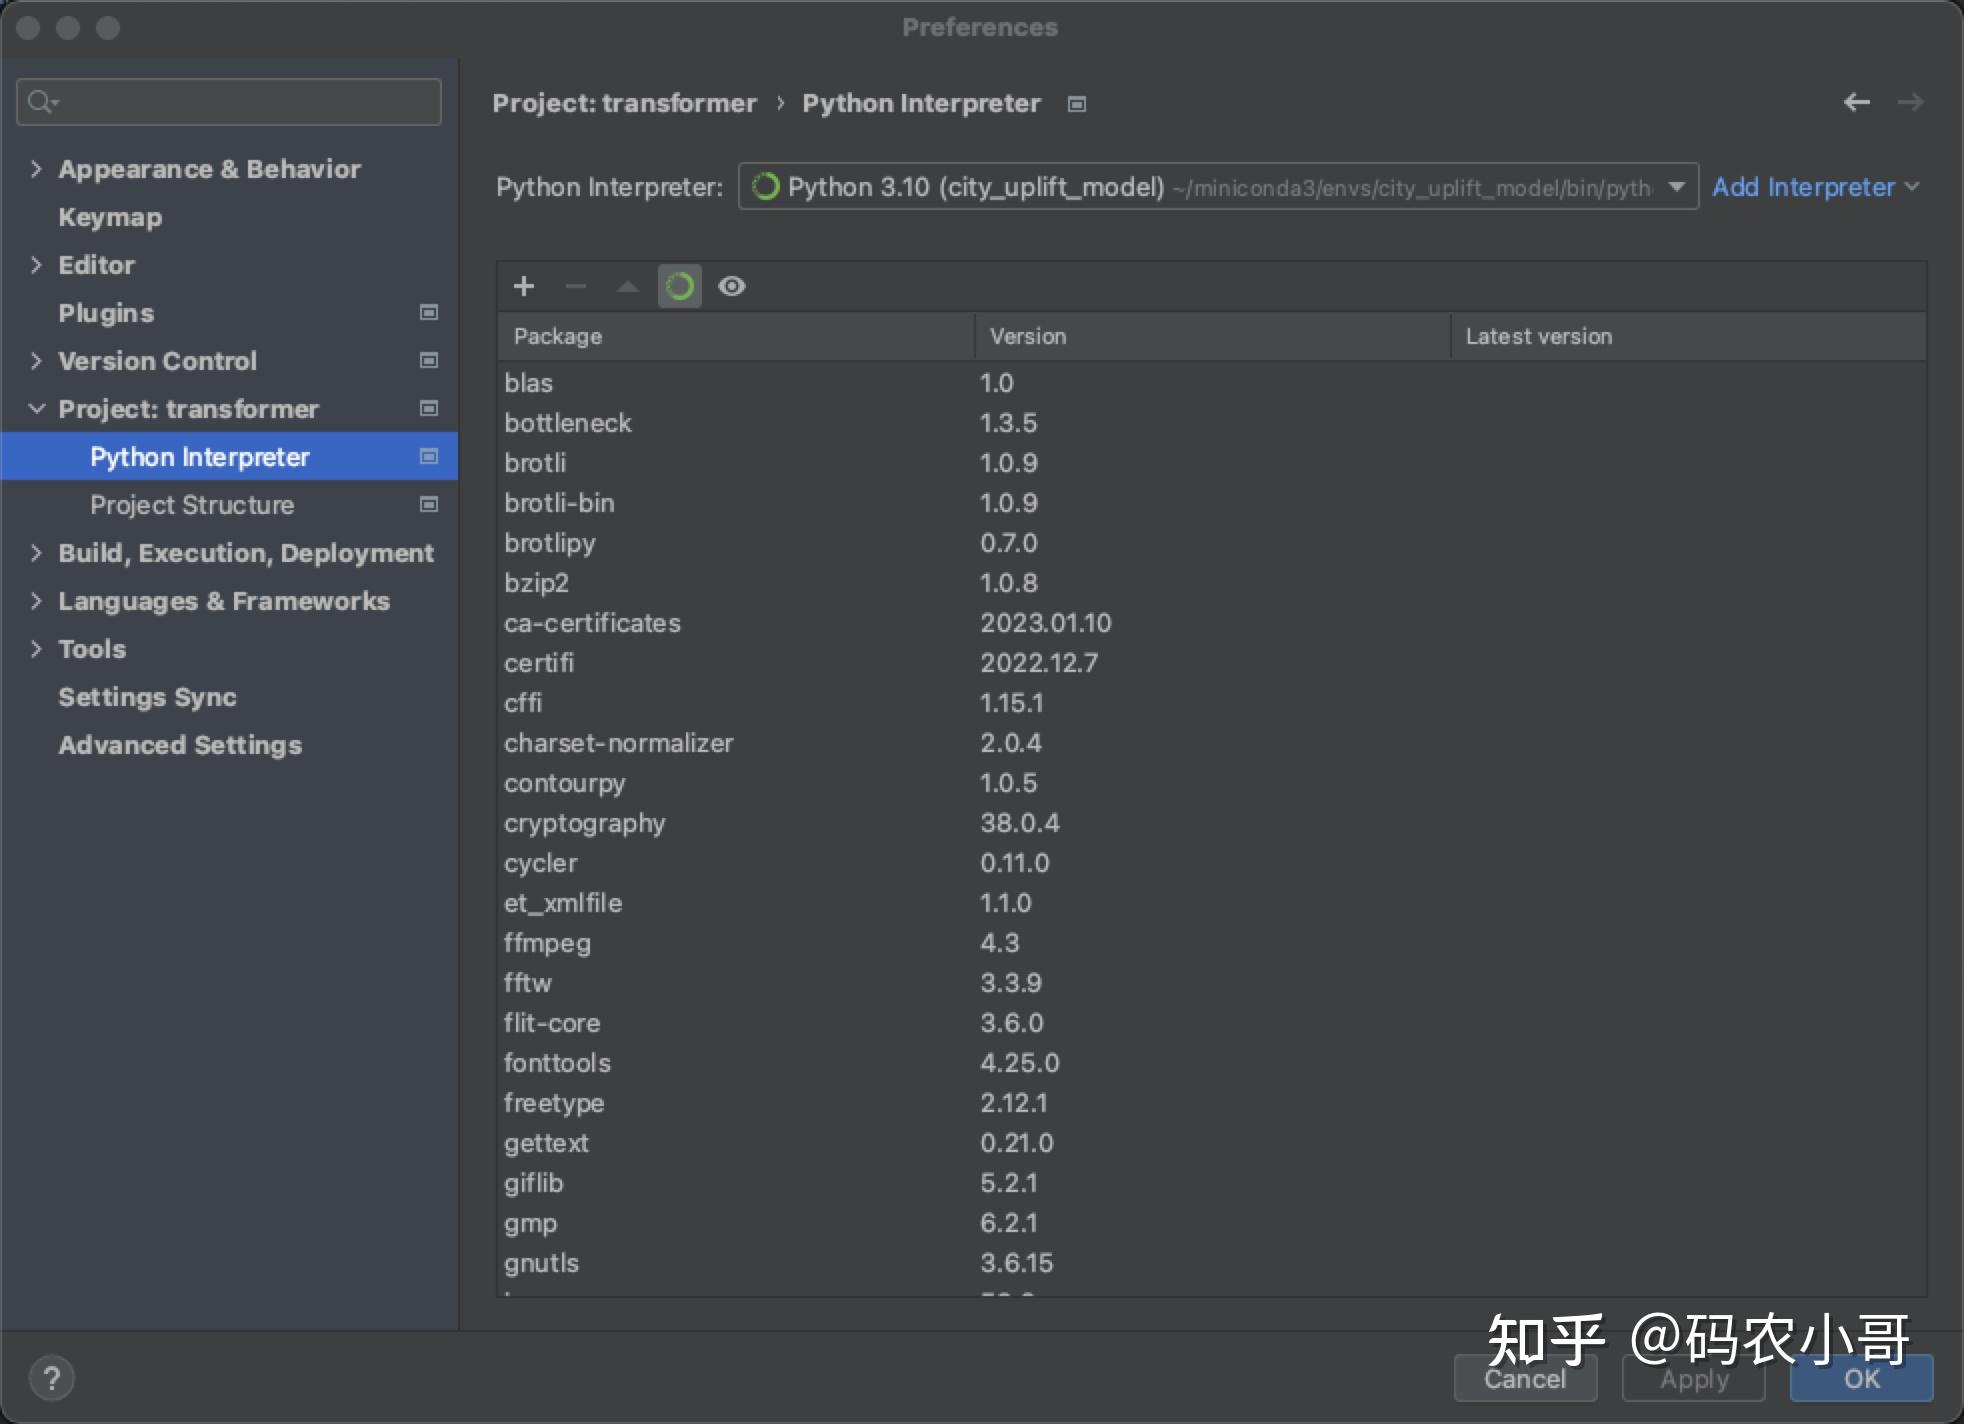Click the Apply button
Image resolution: width=1964 pixels, height=1424 pixels.
1692,1378
